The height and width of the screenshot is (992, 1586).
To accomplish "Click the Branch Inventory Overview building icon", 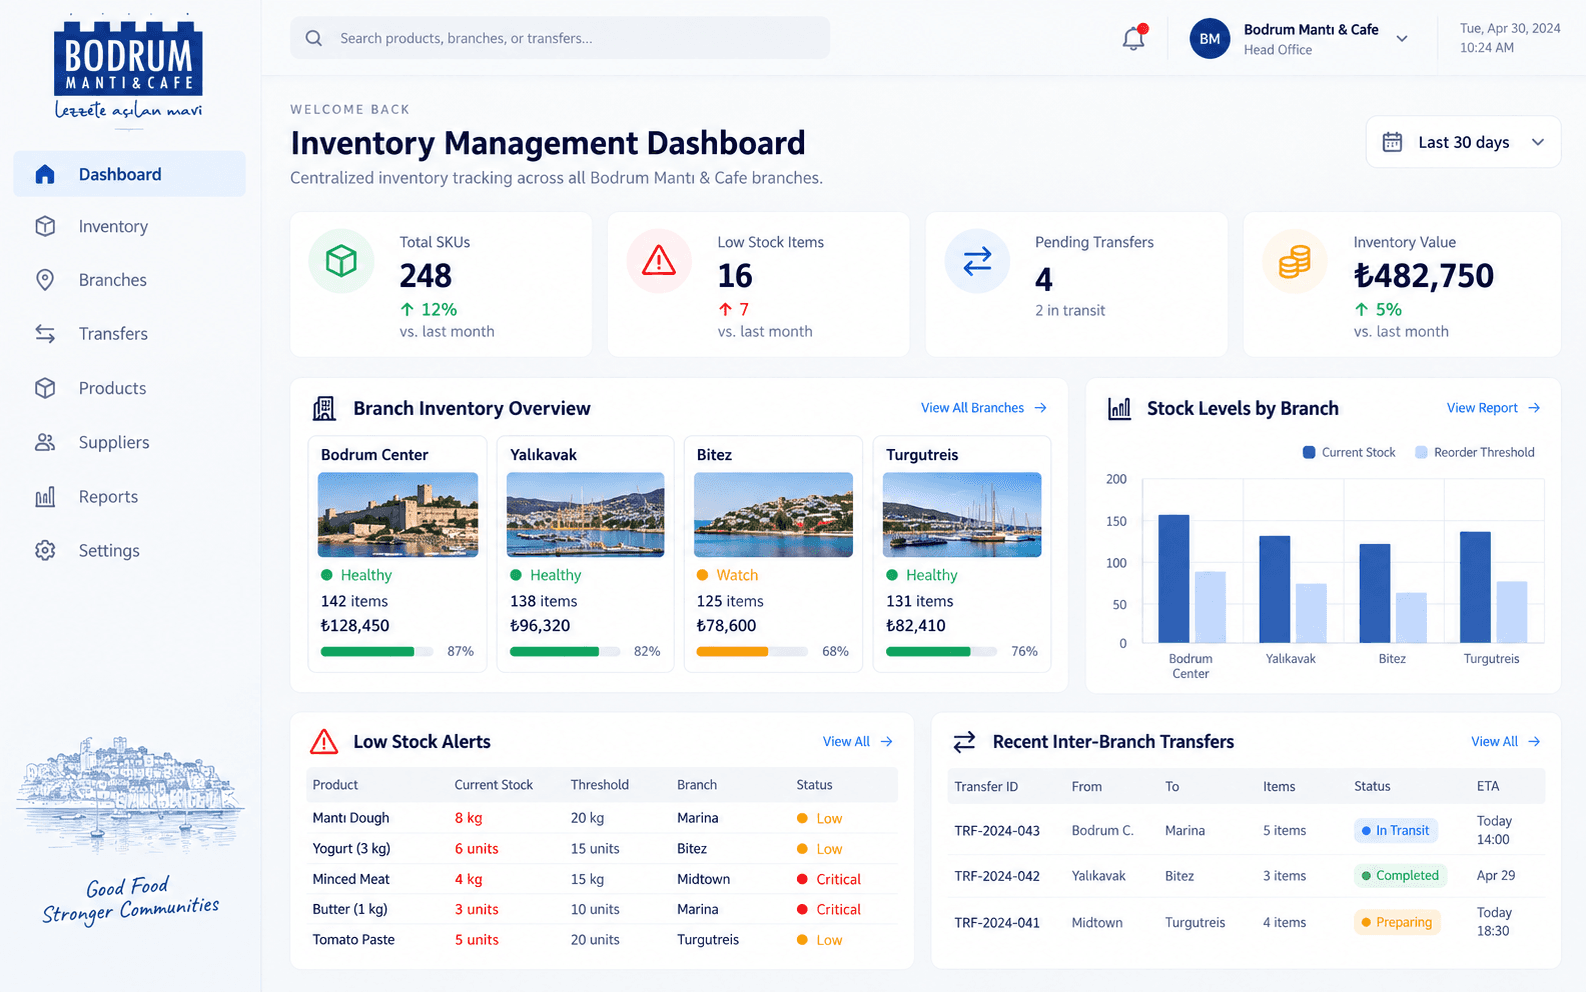I will click(324, 408).
